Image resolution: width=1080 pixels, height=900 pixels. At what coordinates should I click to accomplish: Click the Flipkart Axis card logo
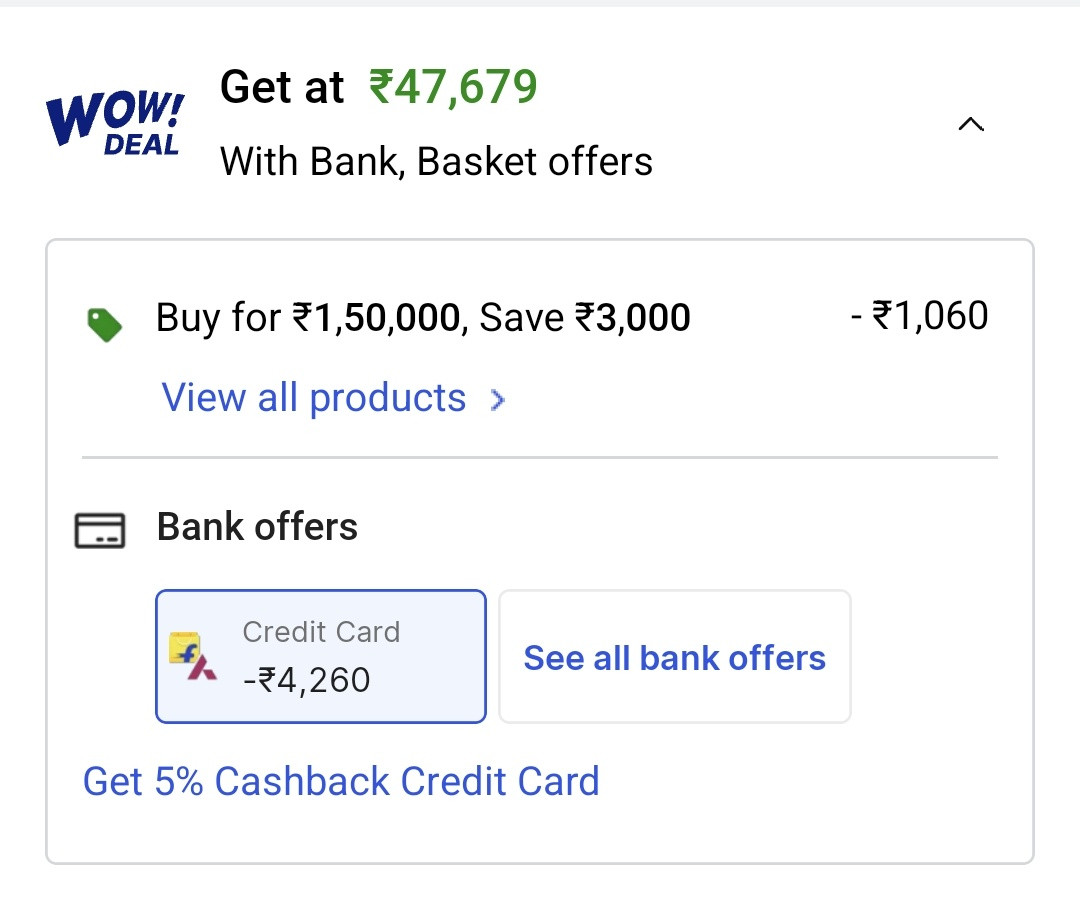(x=192, y=656)
